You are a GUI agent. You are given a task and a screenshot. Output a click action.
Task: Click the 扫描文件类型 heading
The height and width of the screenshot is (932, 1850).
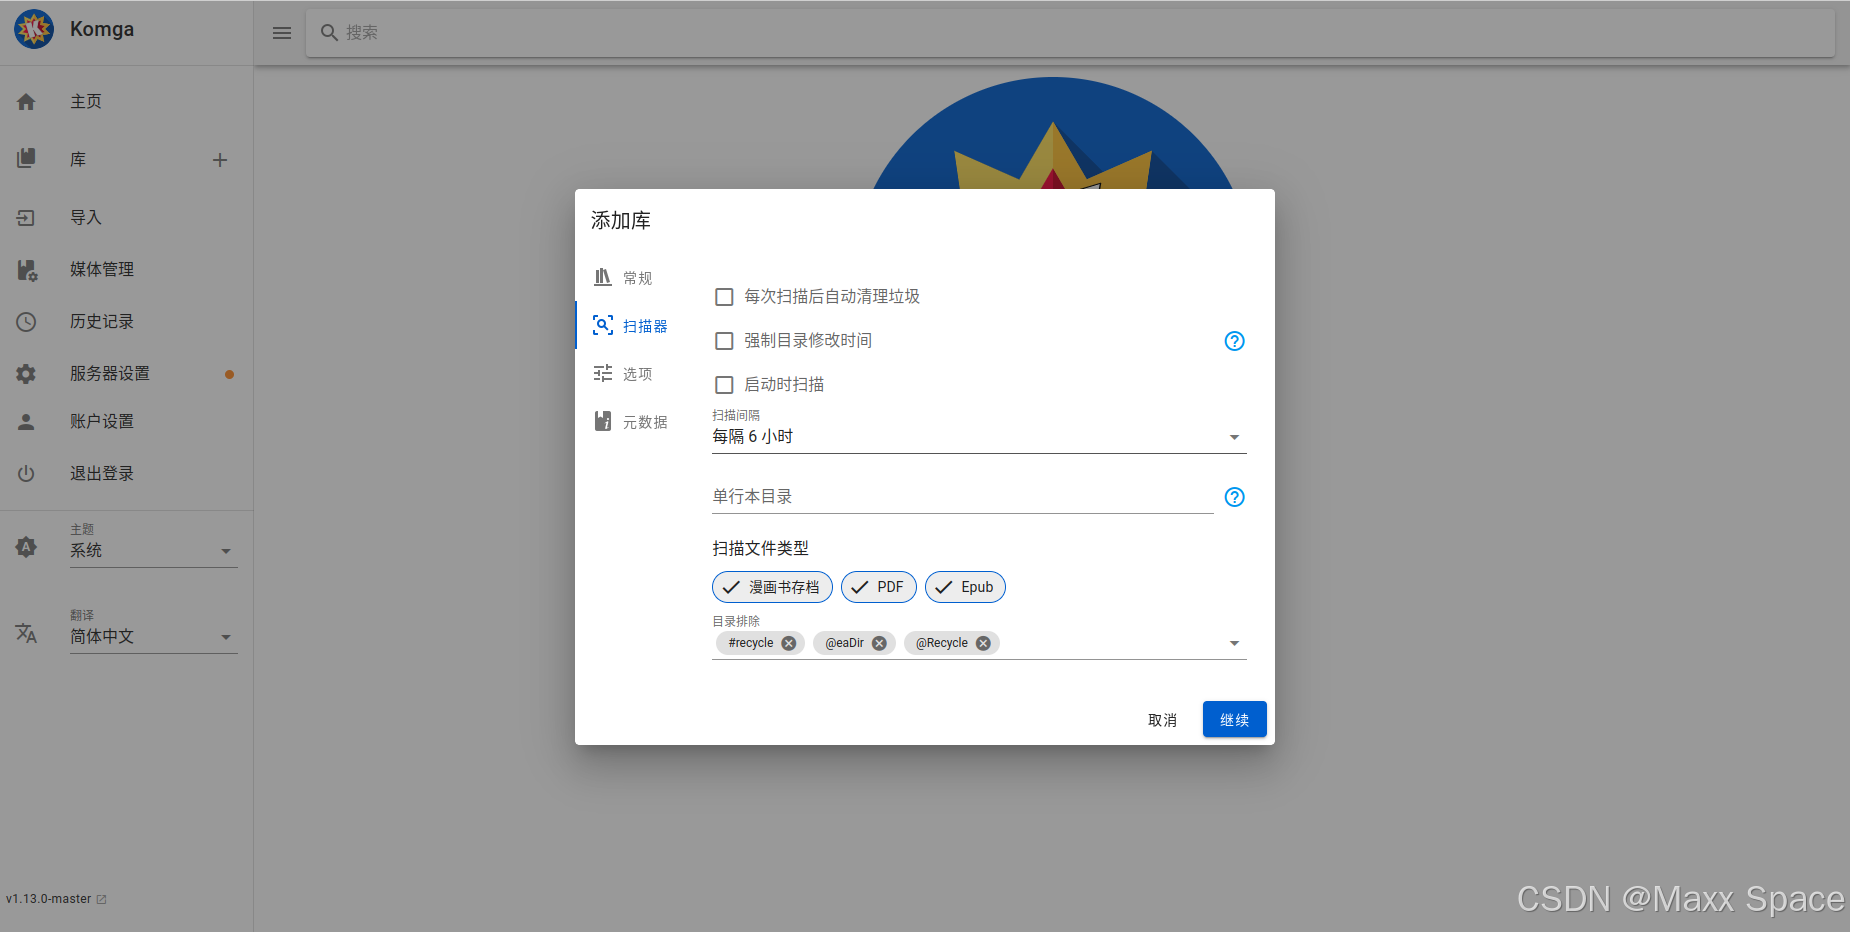[x=761, y=549]
